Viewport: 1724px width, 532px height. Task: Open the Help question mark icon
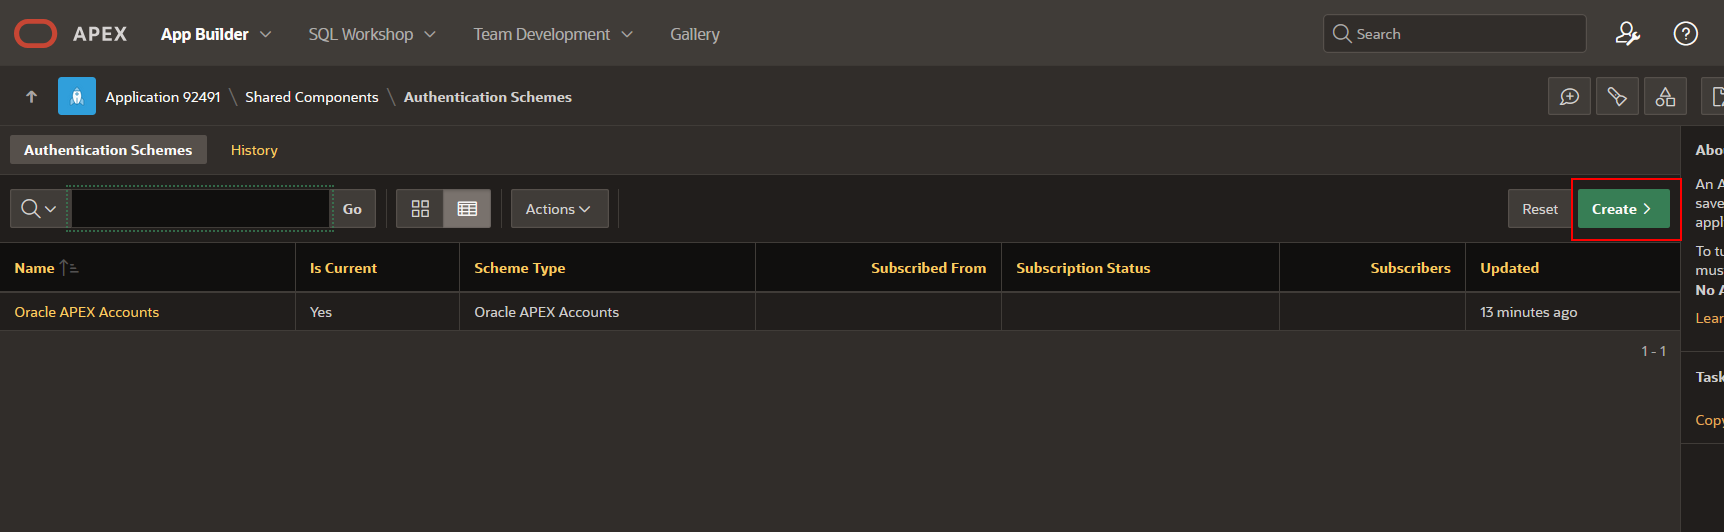pyautogui.click(x=1686, y=34)
